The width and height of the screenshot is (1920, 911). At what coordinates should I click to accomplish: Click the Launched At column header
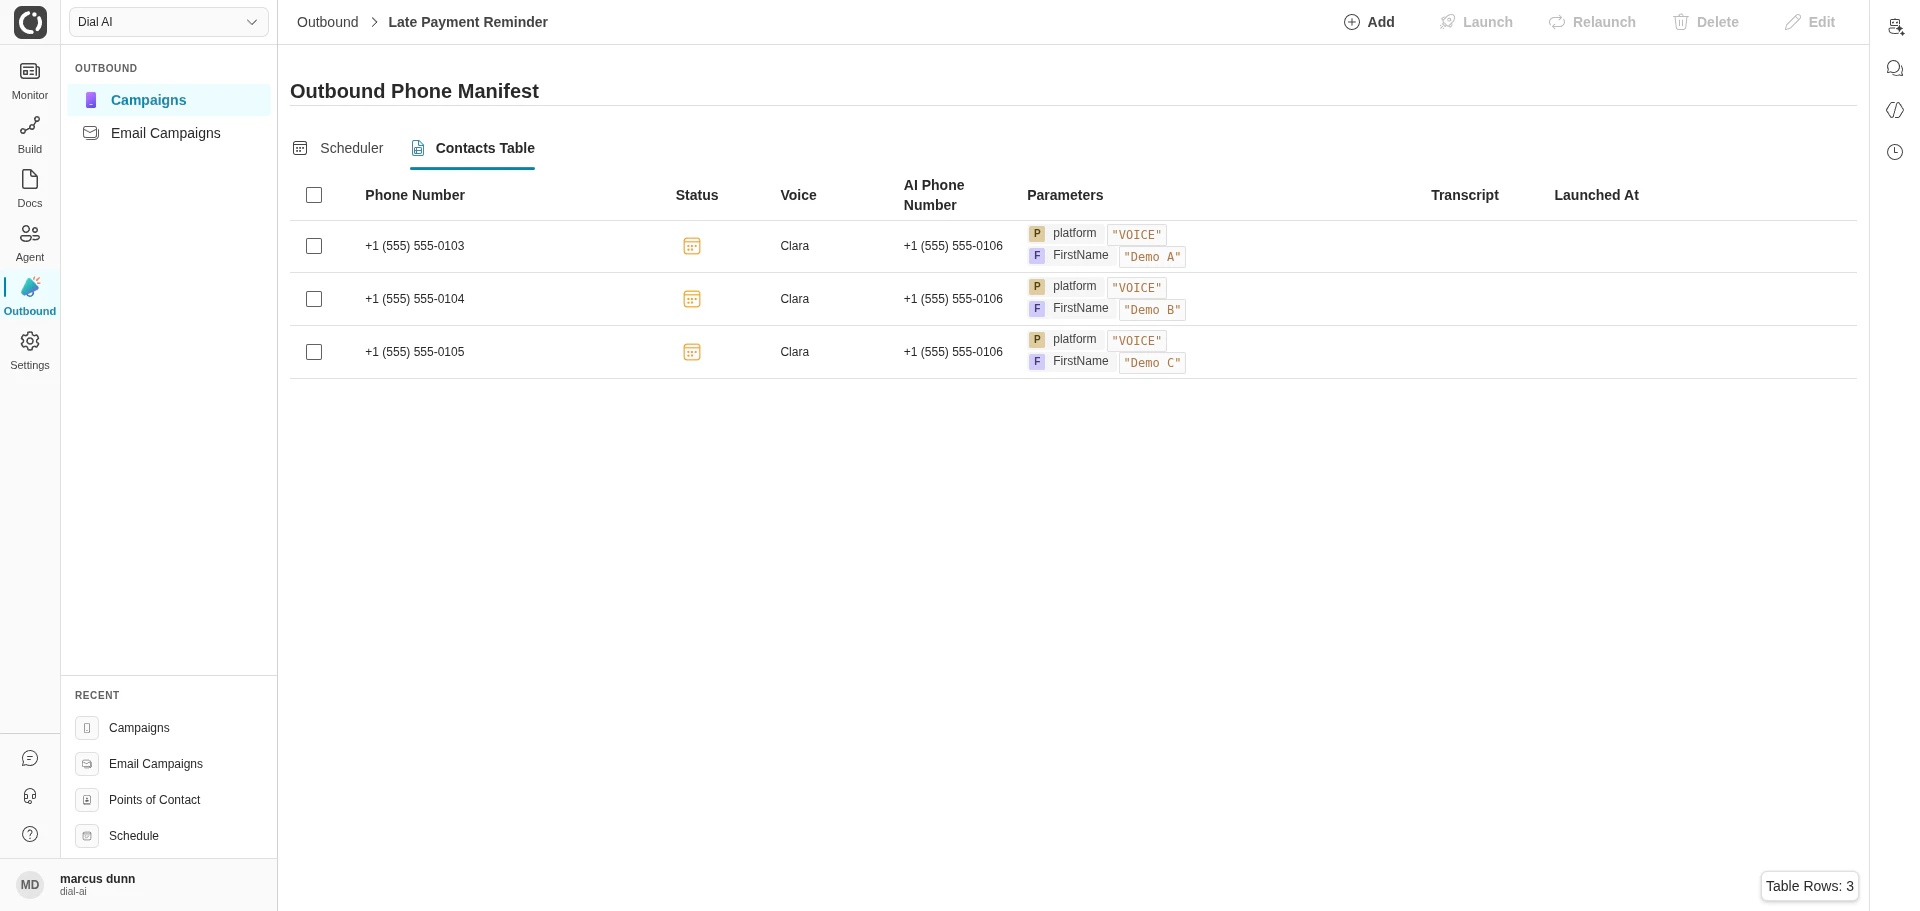1596,195
